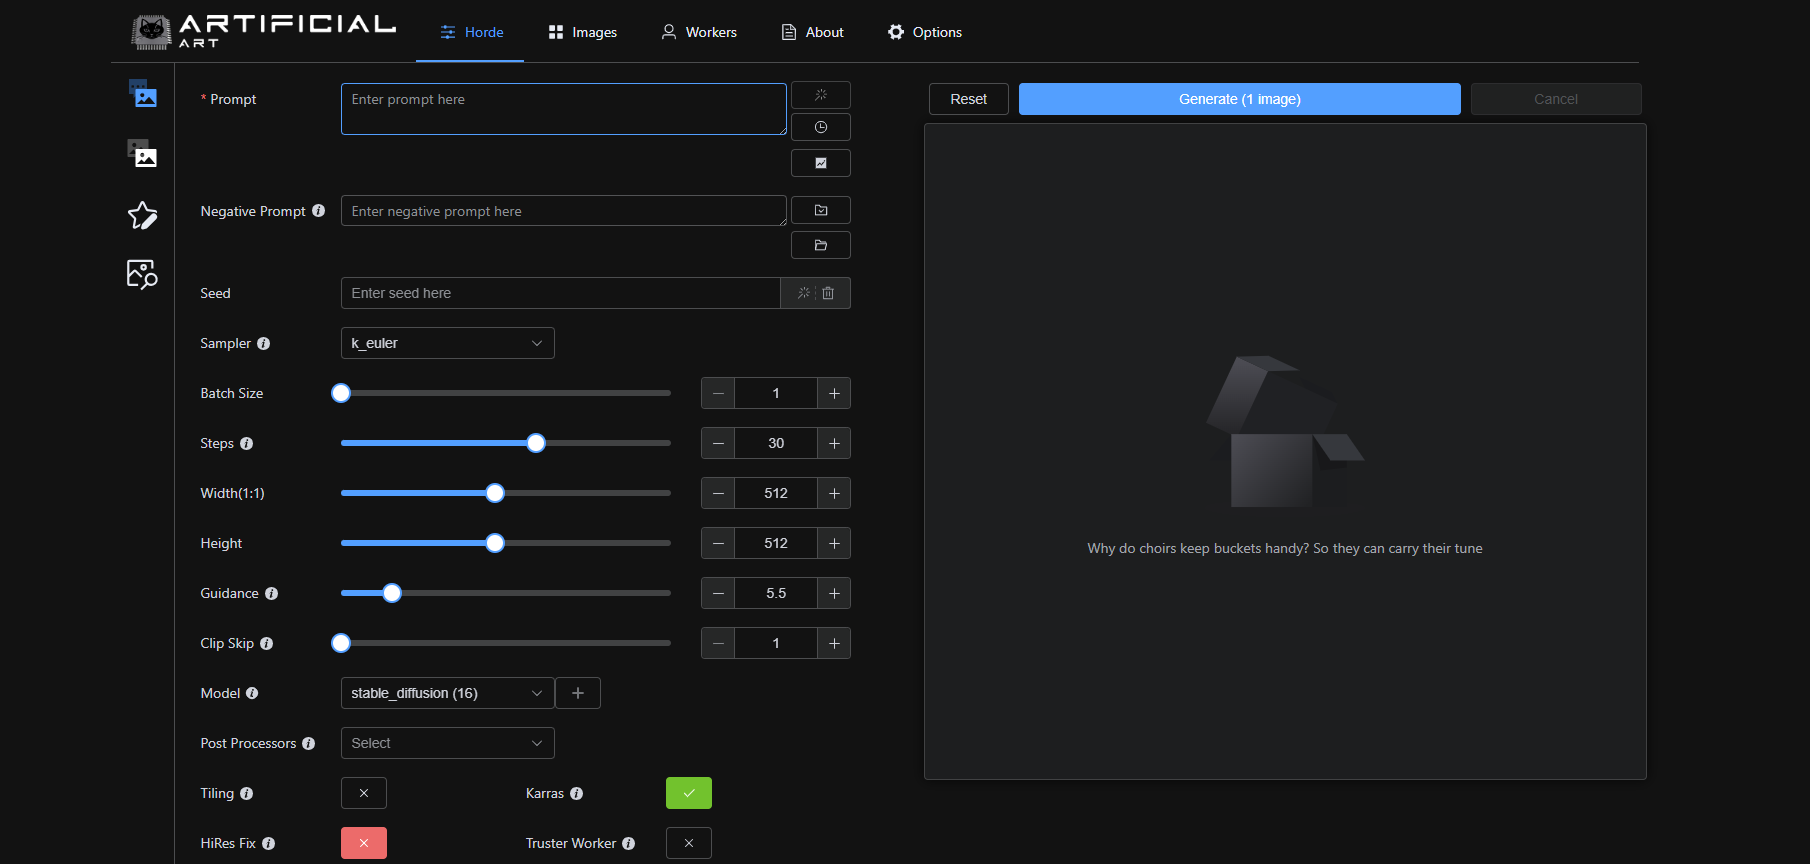Click the Steps slider handle

point(536,443)
